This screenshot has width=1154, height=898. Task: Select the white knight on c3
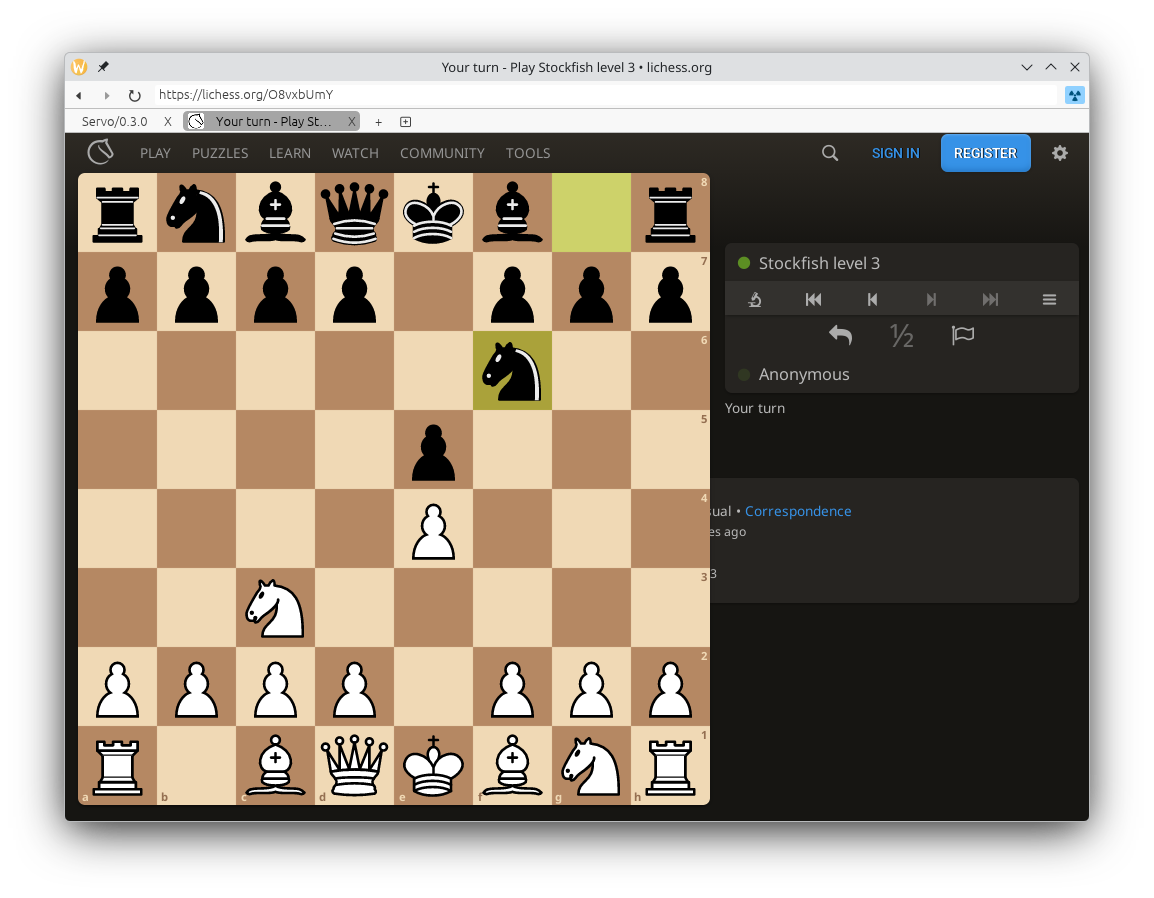tap(275, 607)
